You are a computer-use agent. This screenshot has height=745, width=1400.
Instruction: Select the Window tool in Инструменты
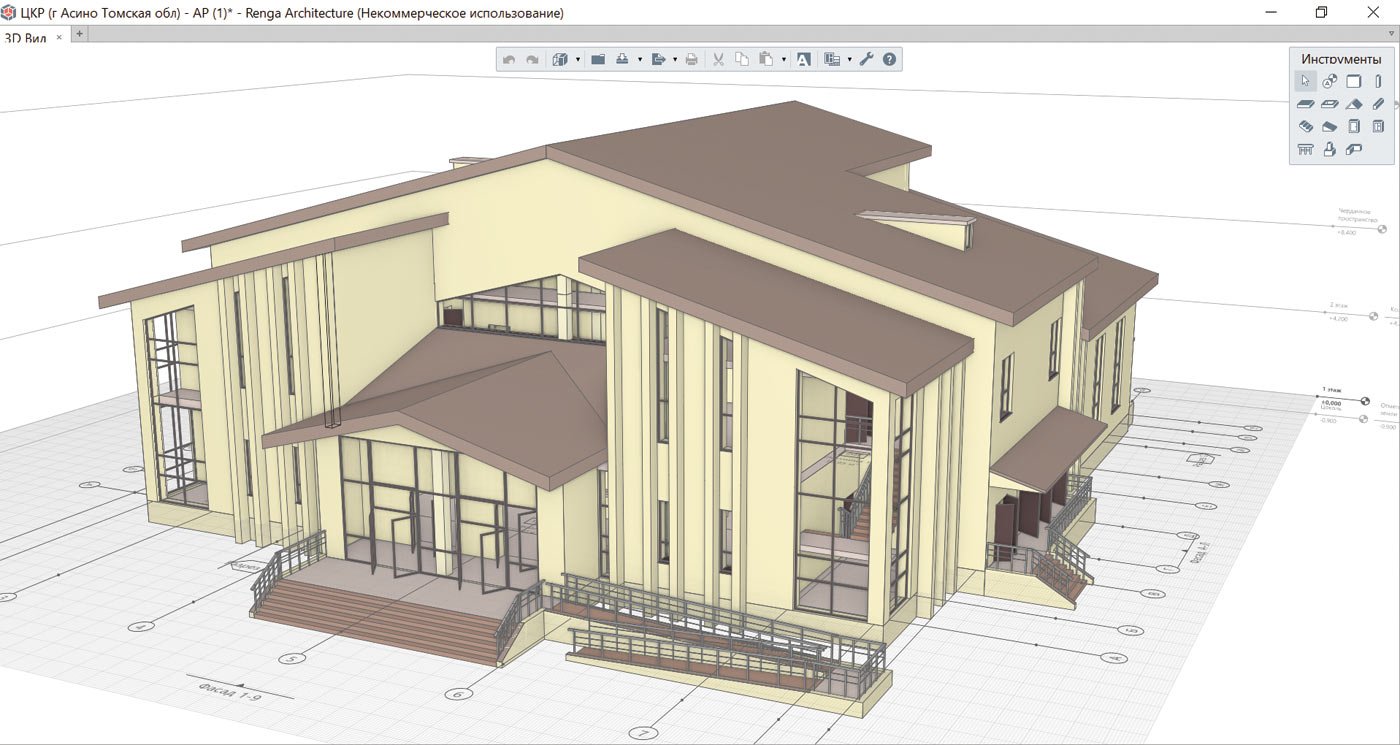click(x=1378, y=127)
